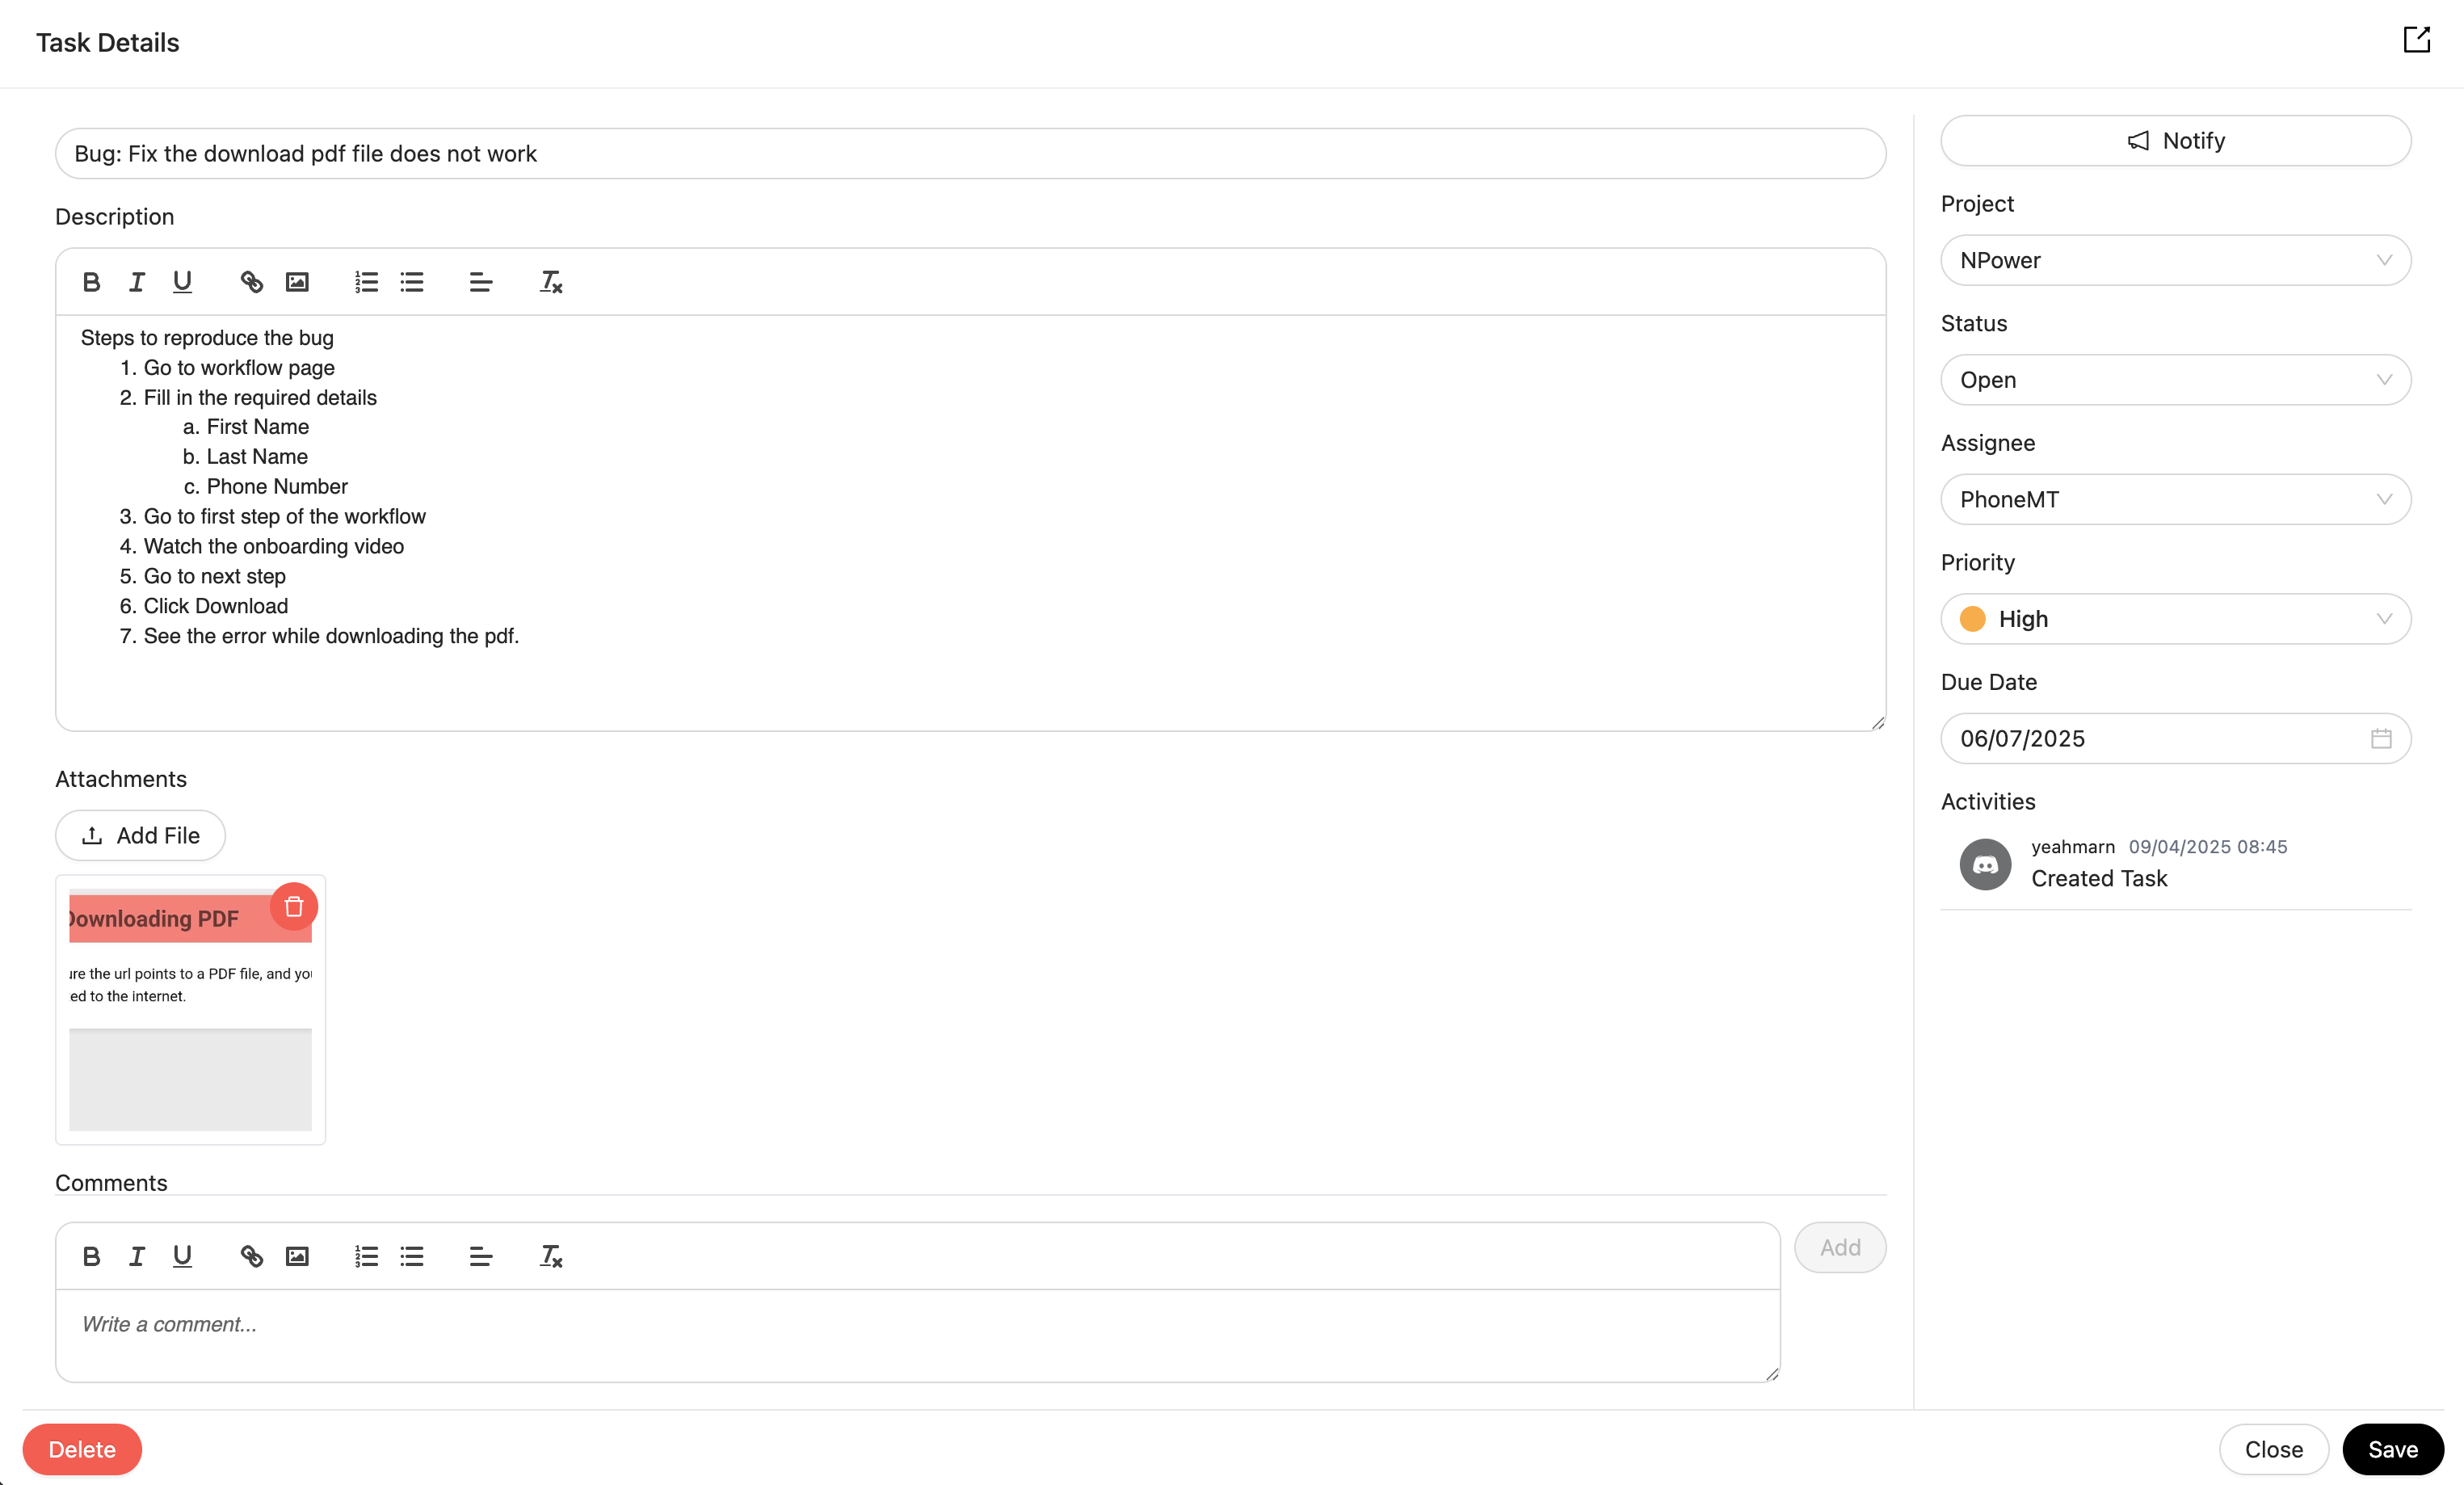Screen dimensions: 2464x1485
Task: Open the High priority selector
Action: [x=2175, y=619]
